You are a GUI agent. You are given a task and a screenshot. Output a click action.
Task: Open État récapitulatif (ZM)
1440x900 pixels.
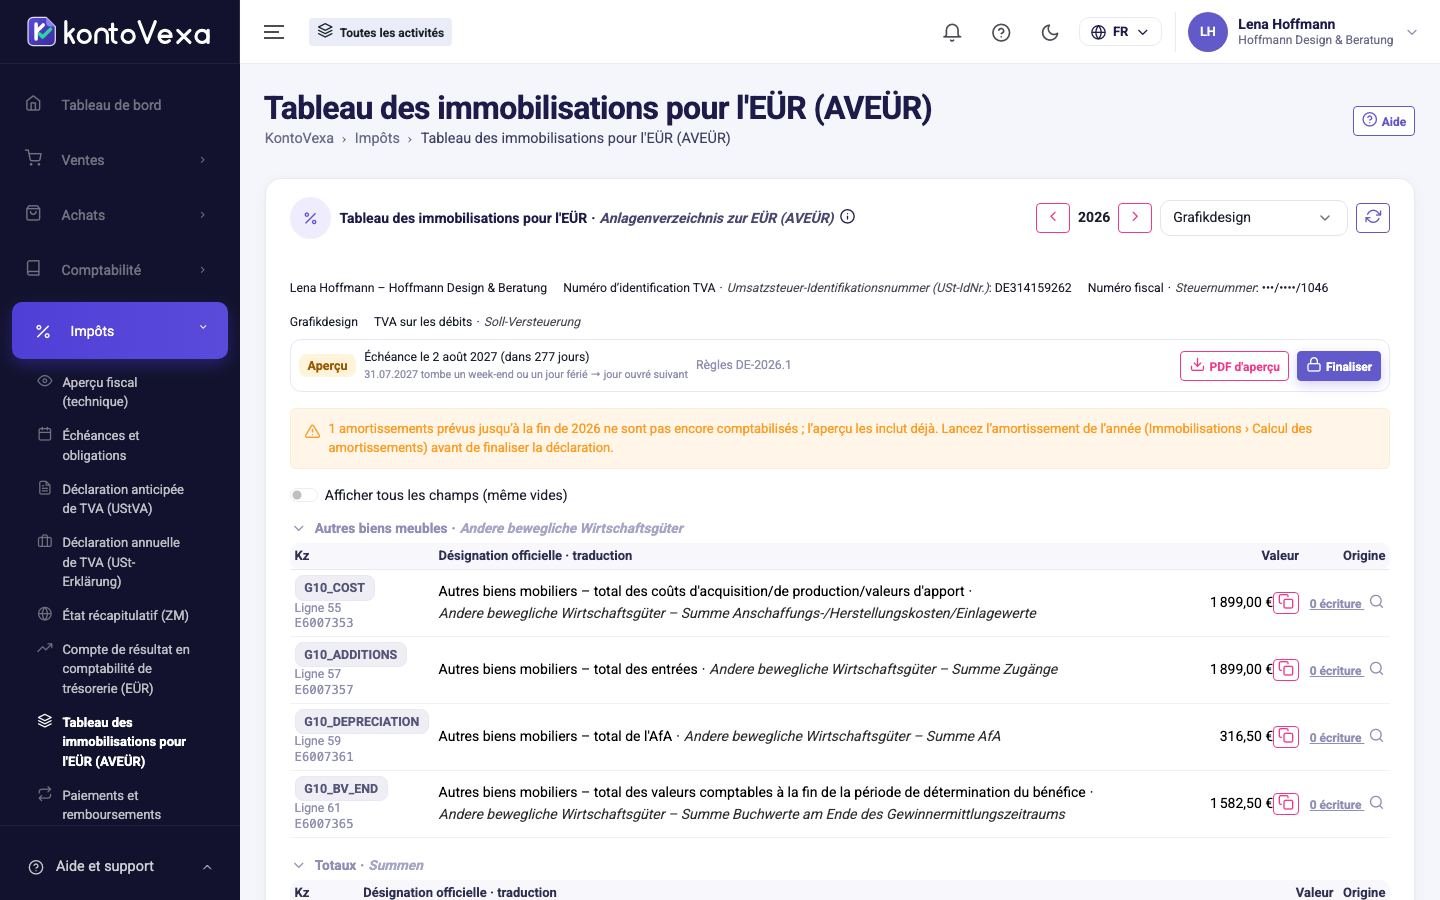120,615
